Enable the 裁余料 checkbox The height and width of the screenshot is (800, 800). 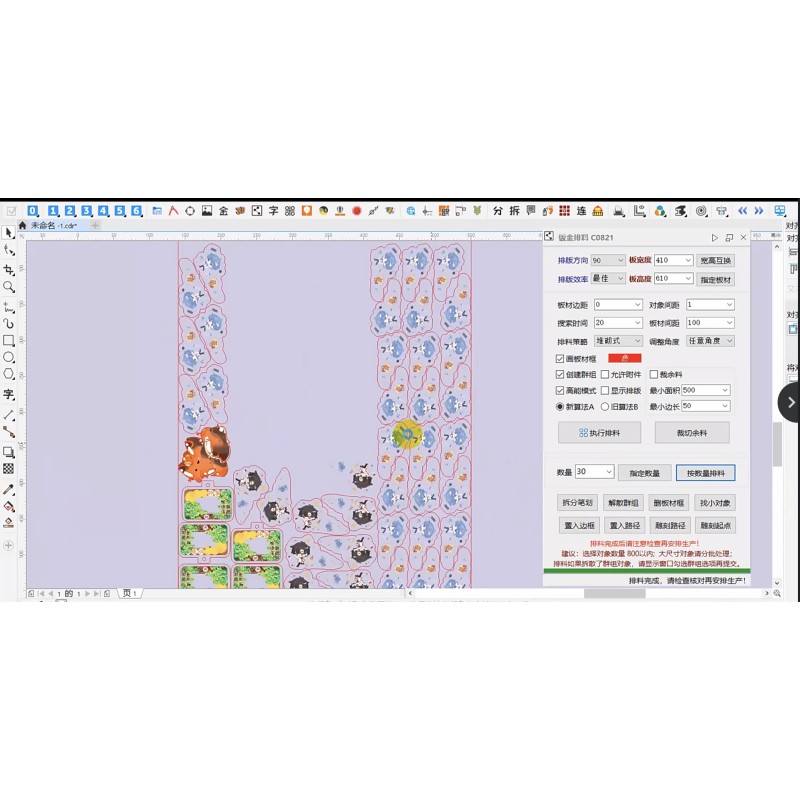click(x=654, y=374)
